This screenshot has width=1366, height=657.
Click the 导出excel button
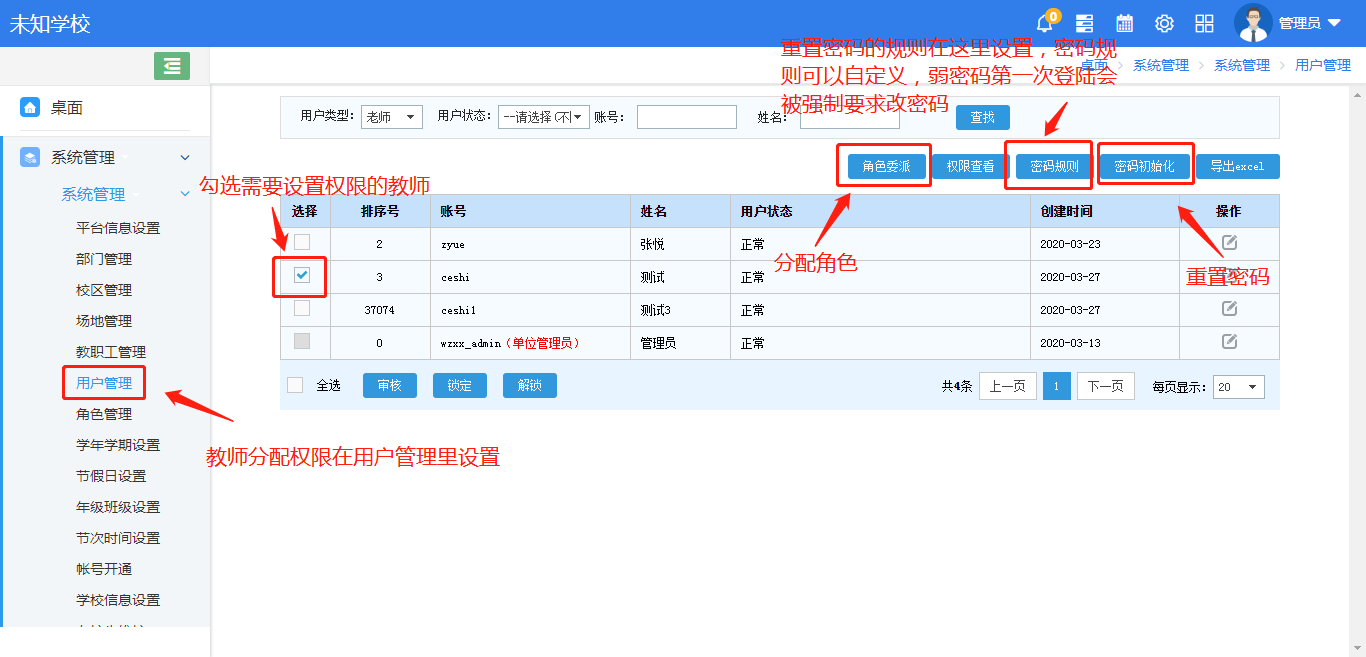pyautogui.click(x=1237, y=167)
